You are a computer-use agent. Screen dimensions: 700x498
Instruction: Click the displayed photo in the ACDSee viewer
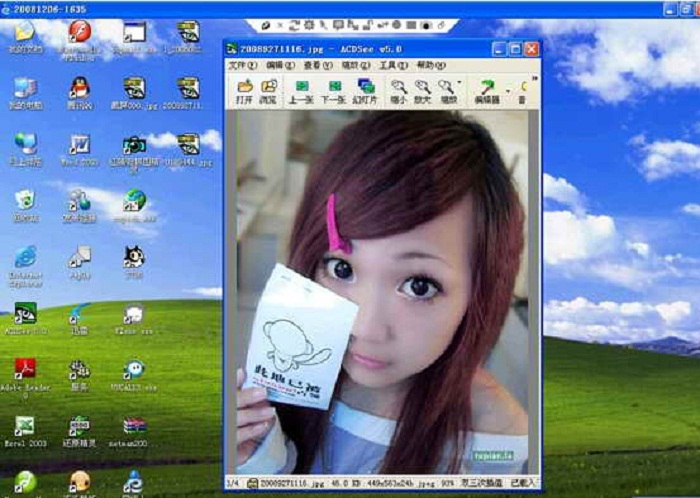pyautogui.click(x=382, y=292)
